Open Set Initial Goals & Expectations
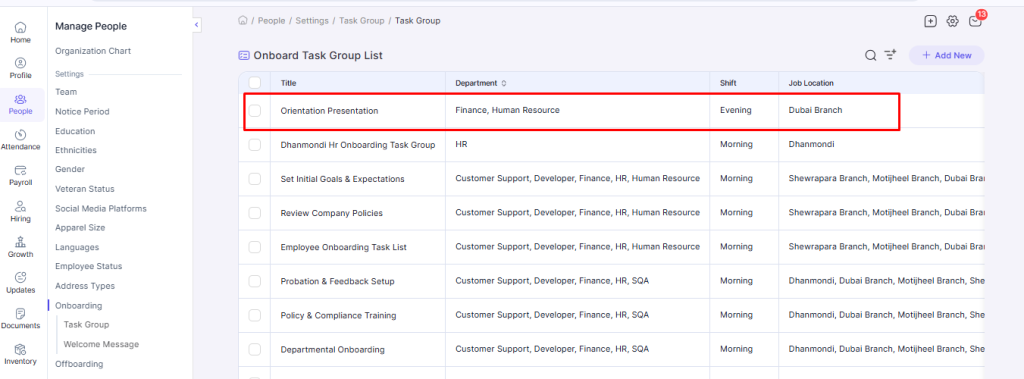1024x379 pixels. coord(342,178)
